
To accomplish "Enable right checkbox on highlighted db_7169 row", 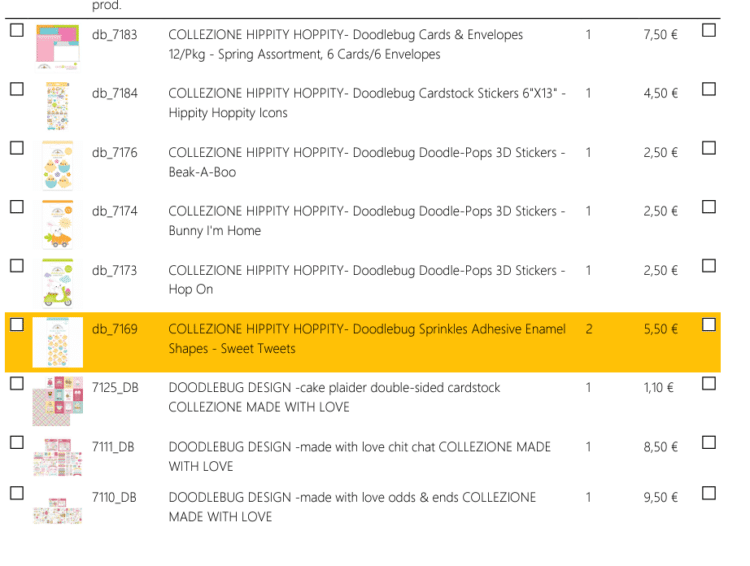I will (x=709, y=324).
